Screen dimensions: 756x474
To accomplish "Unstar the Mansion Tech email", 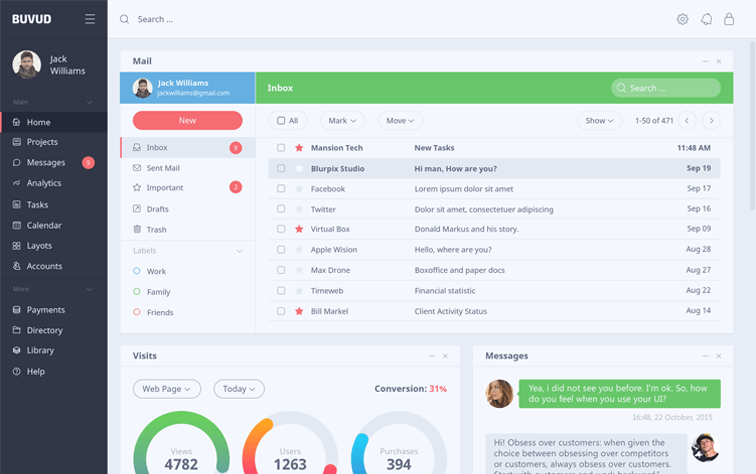I will (299, 148).
